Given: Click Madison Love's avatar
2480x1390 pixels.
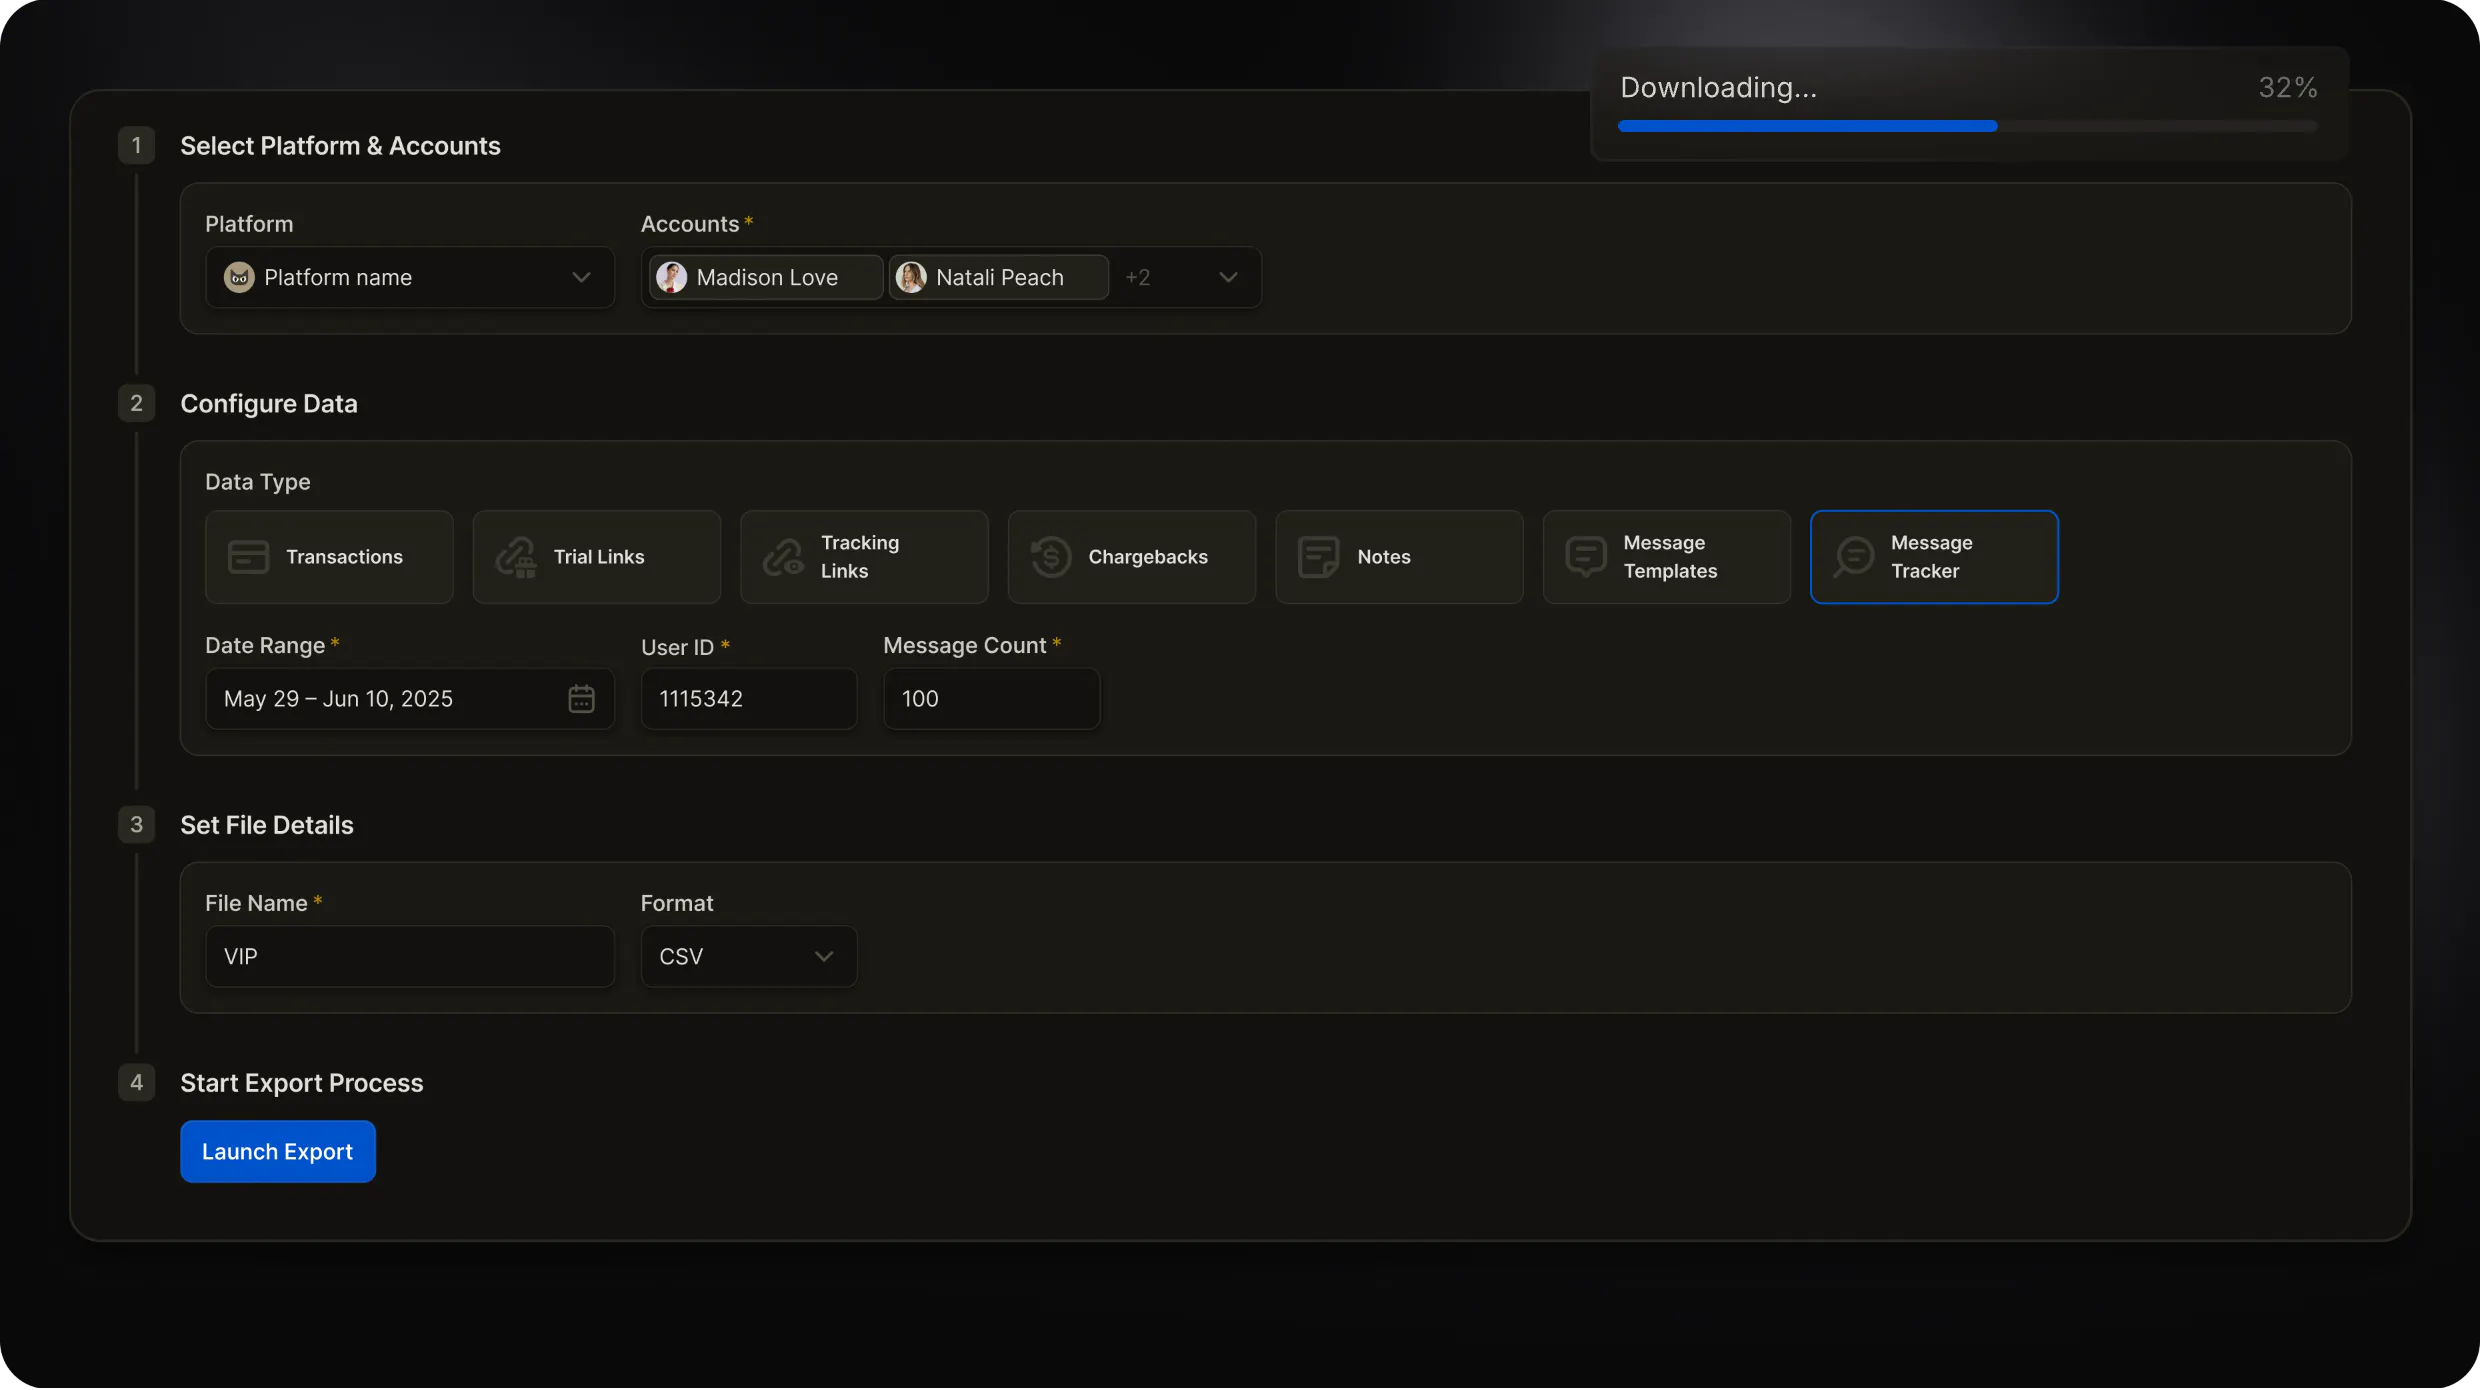Looking at the screenshot, I should 672,277.
